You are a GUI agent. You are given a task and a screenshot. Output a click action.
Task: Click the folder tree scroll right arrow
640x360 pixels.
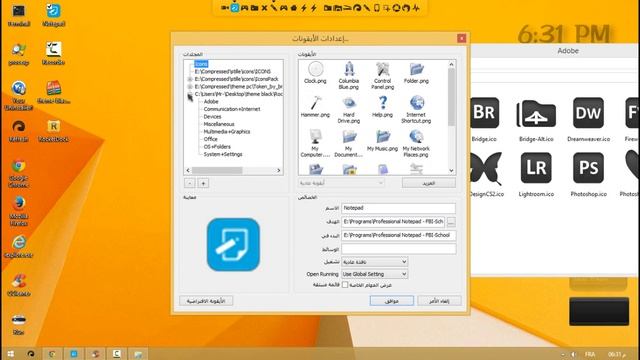coord(279,170)
